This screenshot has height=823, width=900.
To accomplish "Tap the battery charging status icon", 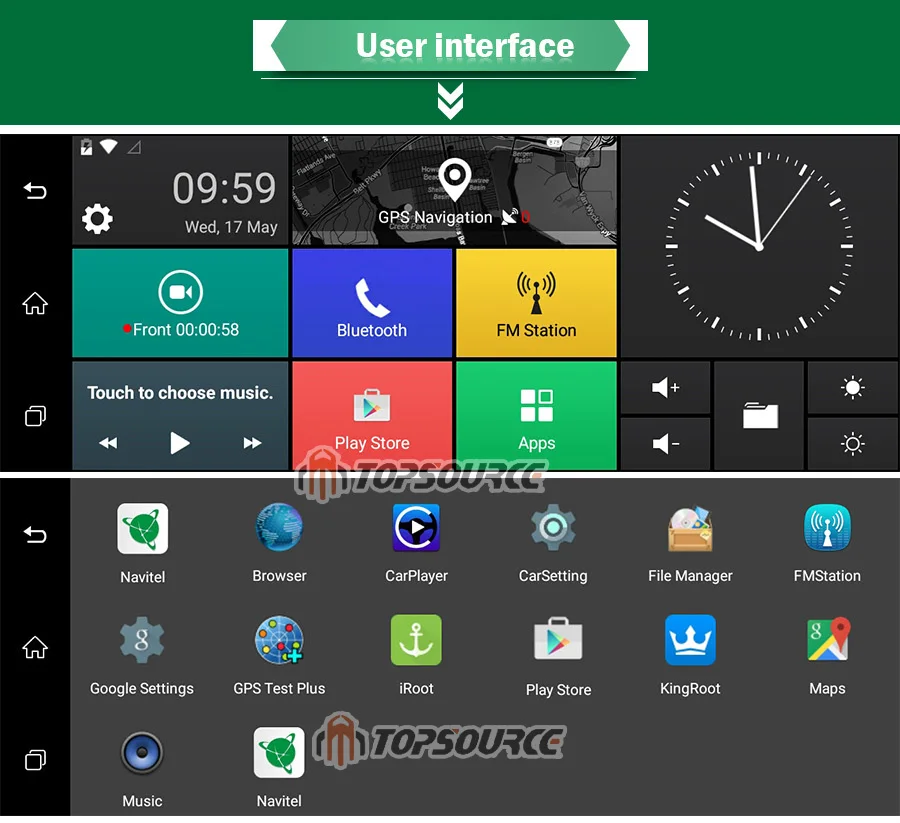I will click(x=86, y=147).
